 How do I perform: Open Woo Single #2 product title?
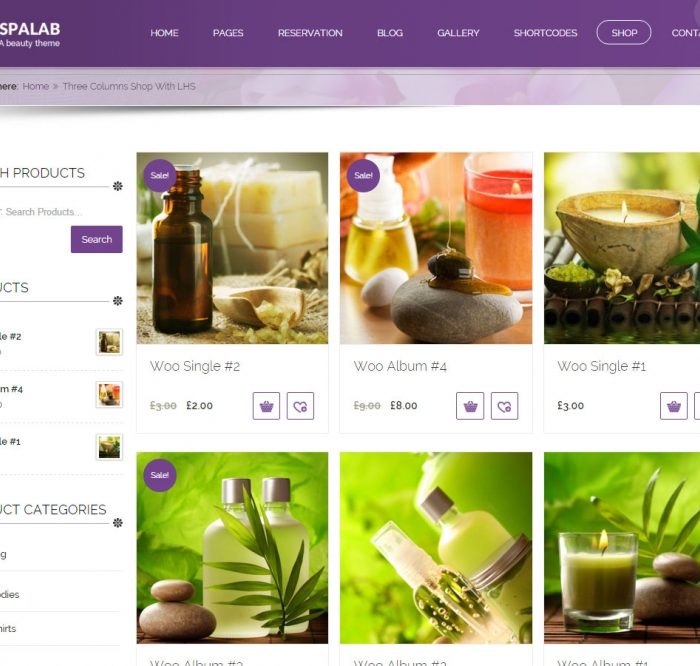coord(195,366)
